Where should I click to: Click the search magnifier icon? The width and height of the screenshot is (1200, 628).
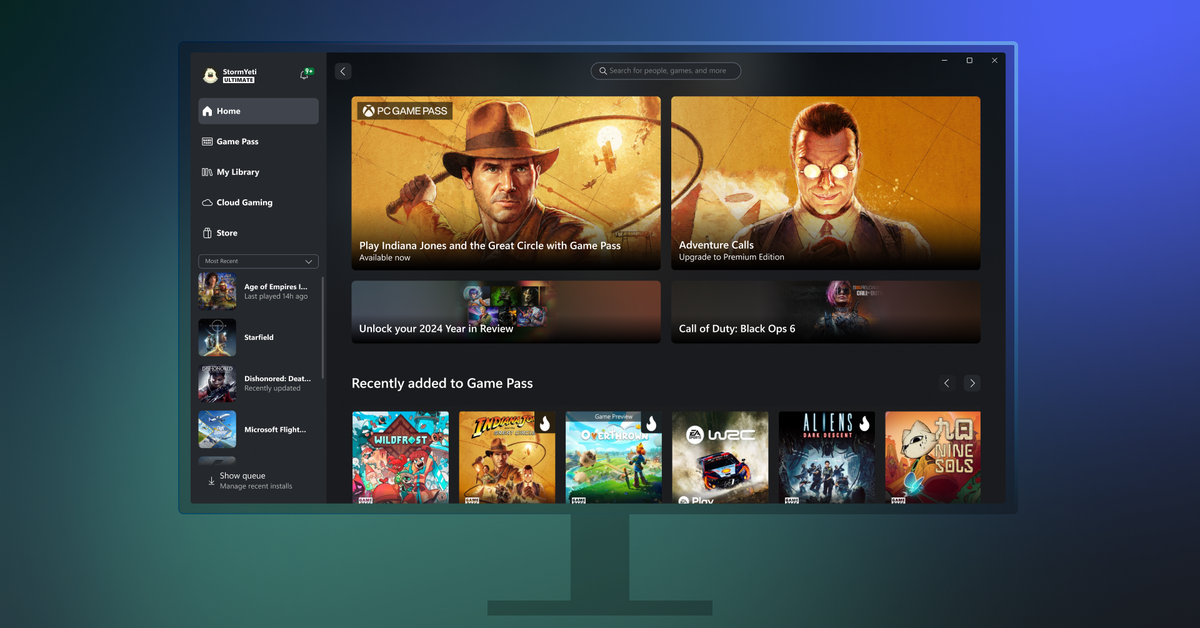click(602, 70)
